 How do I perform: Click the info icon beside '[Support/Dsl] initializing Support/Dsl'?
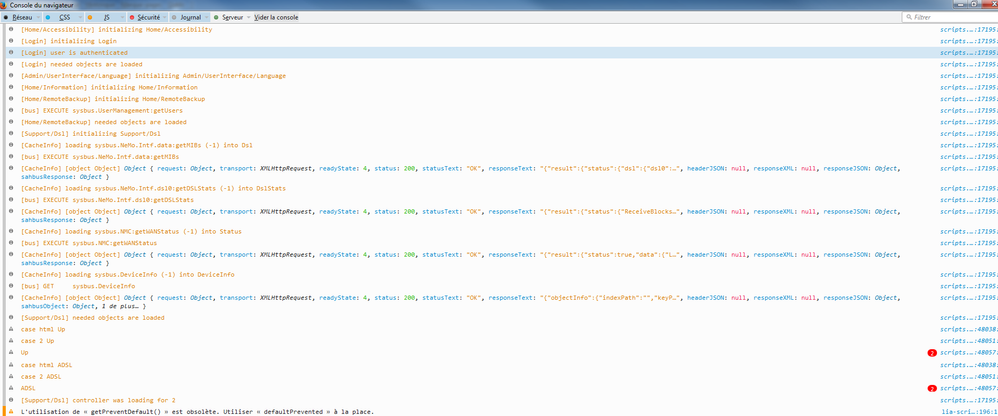(x=10, y=133)
